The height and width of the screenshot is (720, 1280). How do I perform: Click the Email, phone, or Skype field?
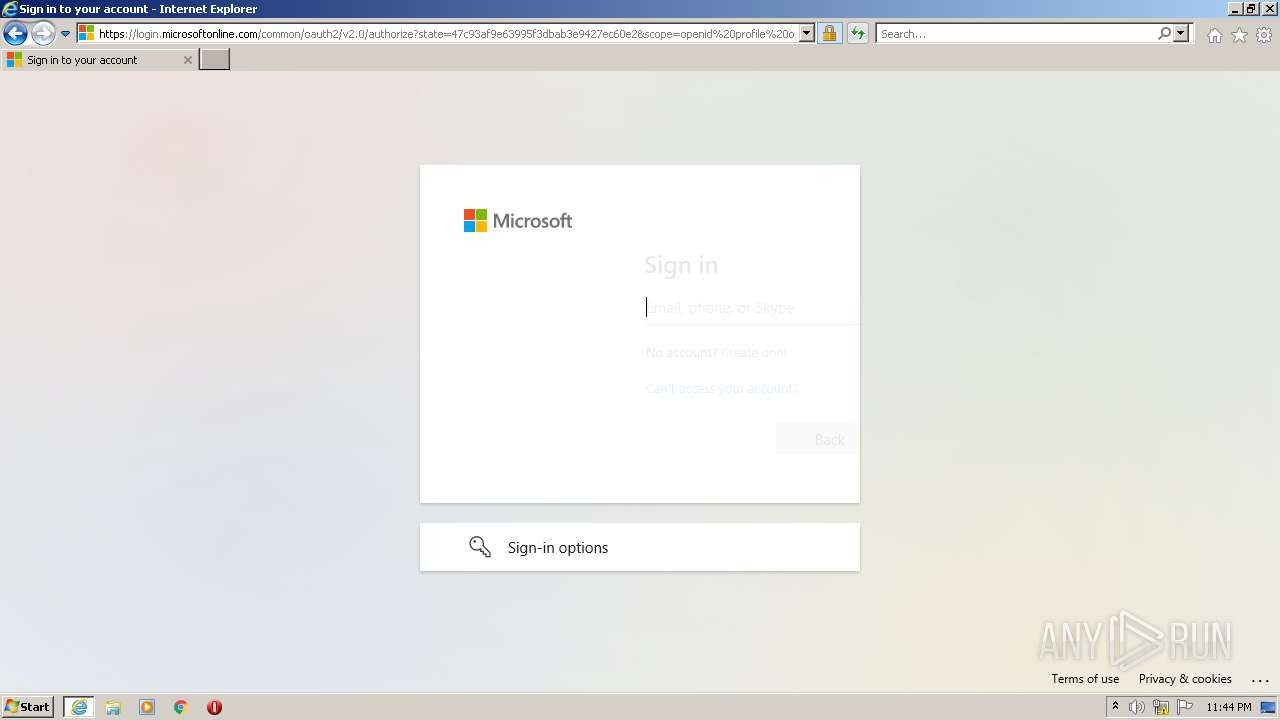click(752, 308)
